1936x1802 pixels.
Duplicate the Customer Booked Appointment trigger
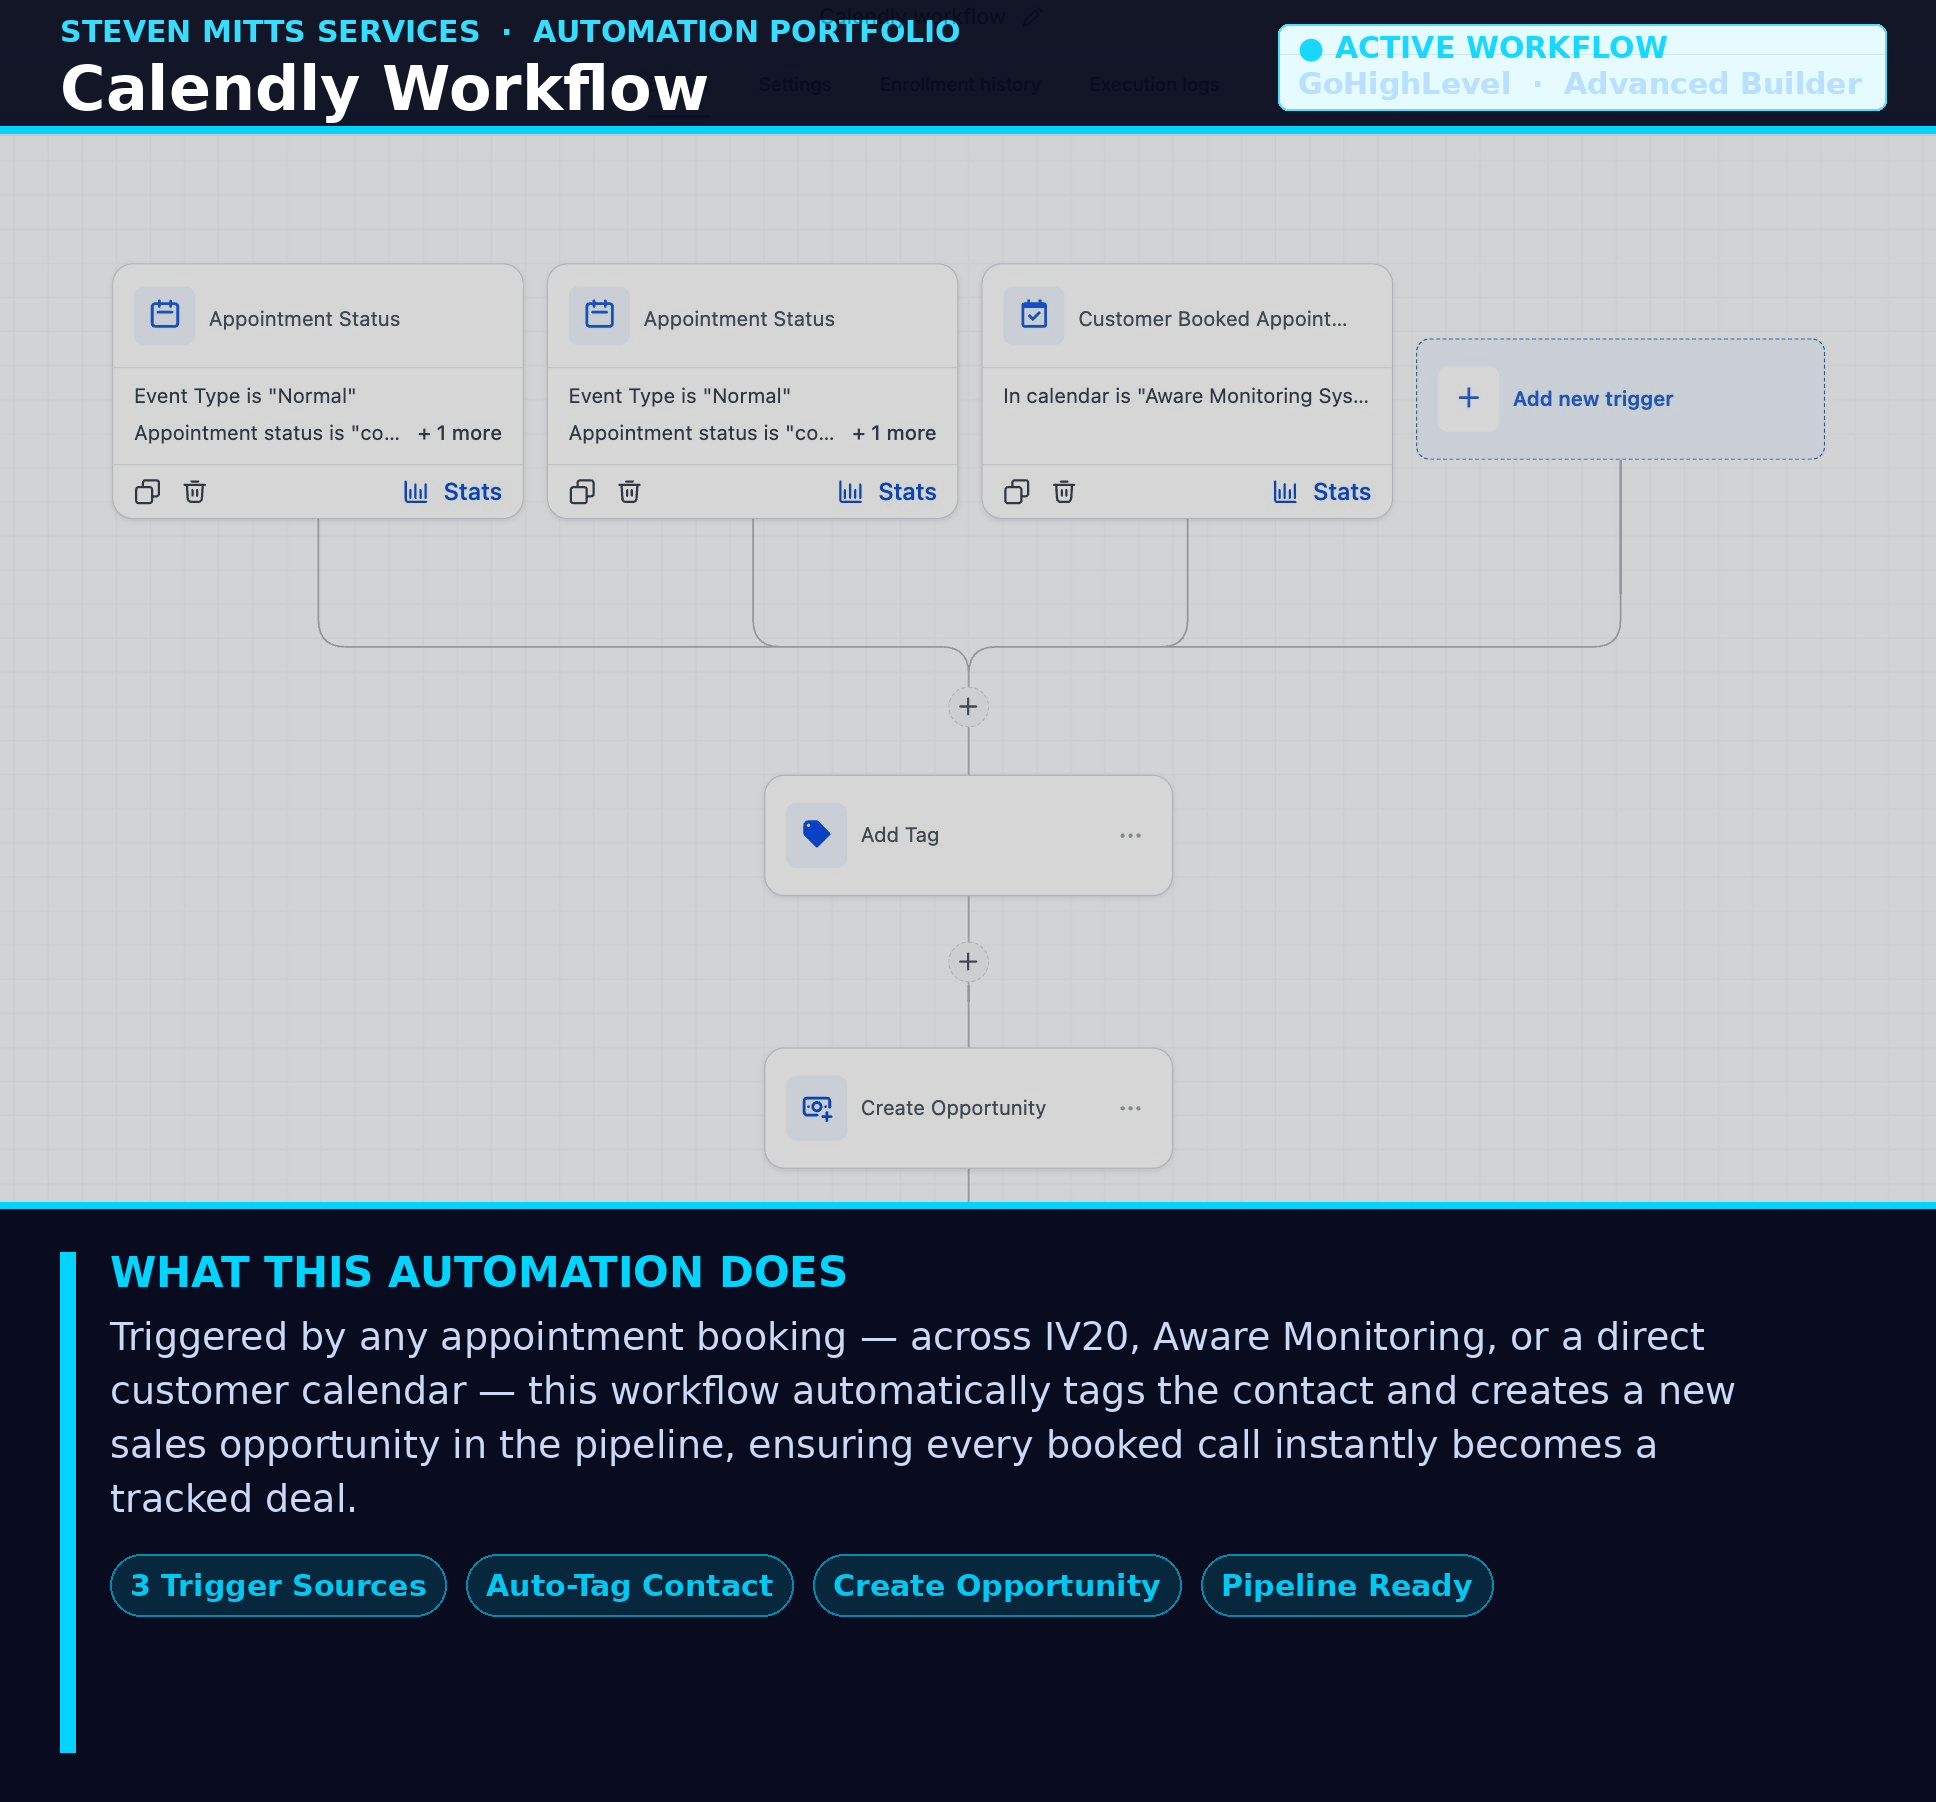tap(1016, 492)
